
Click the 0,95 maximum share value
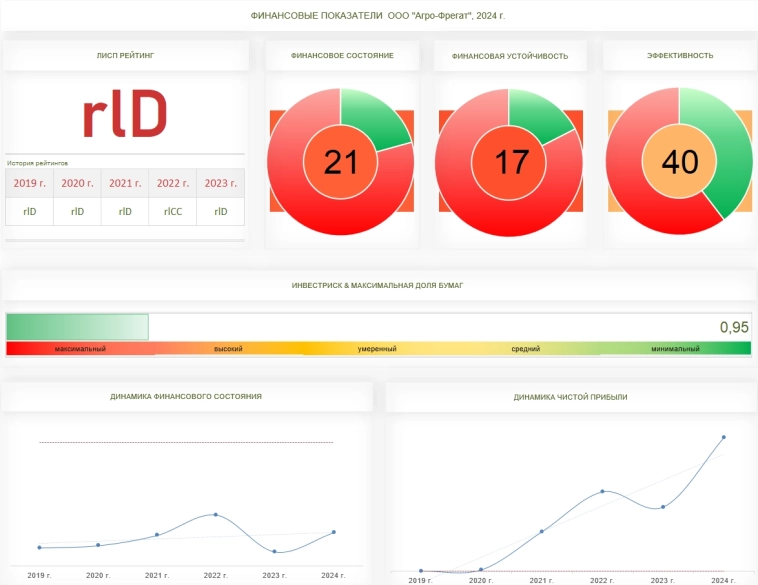(x=734, y=327)
